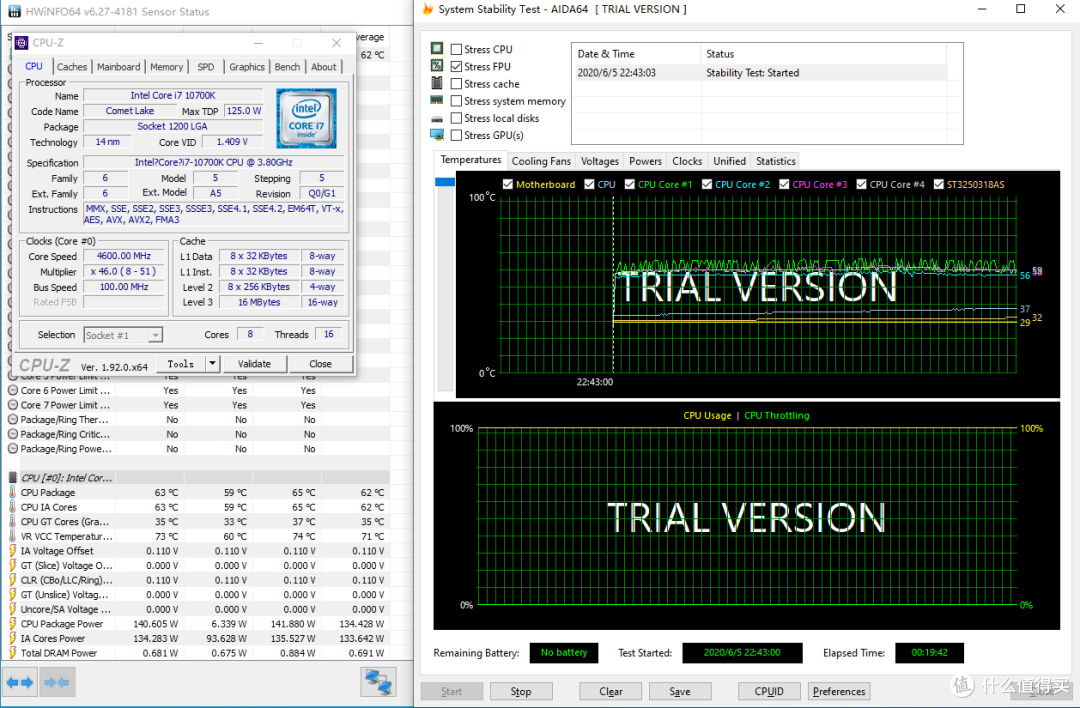
Task: Click the Stress CPU chip icon
Action: (x=437, y=48)
